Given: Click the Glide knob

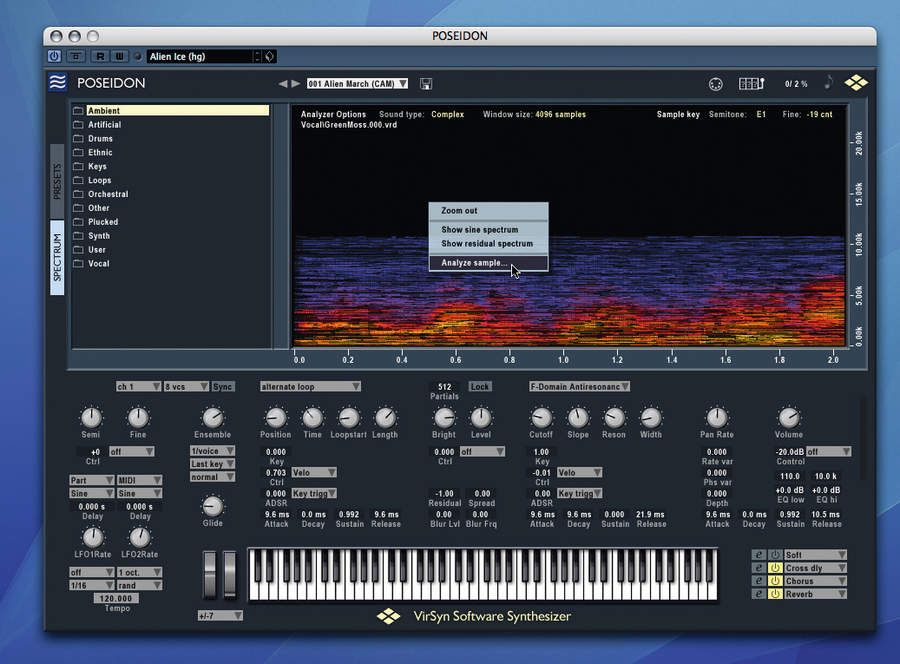Looking at the screenshot, I should [212, 506].
